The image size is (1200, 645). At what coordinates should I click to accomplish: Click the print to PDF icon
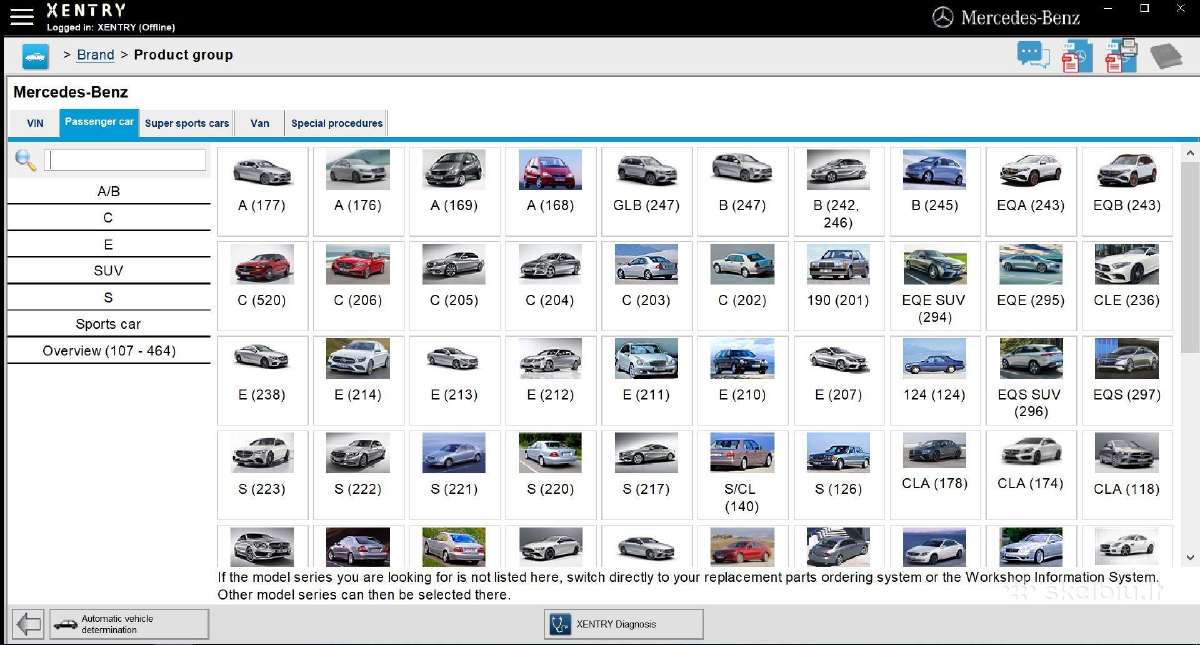pyautogui.click(x=1121, y=56)
